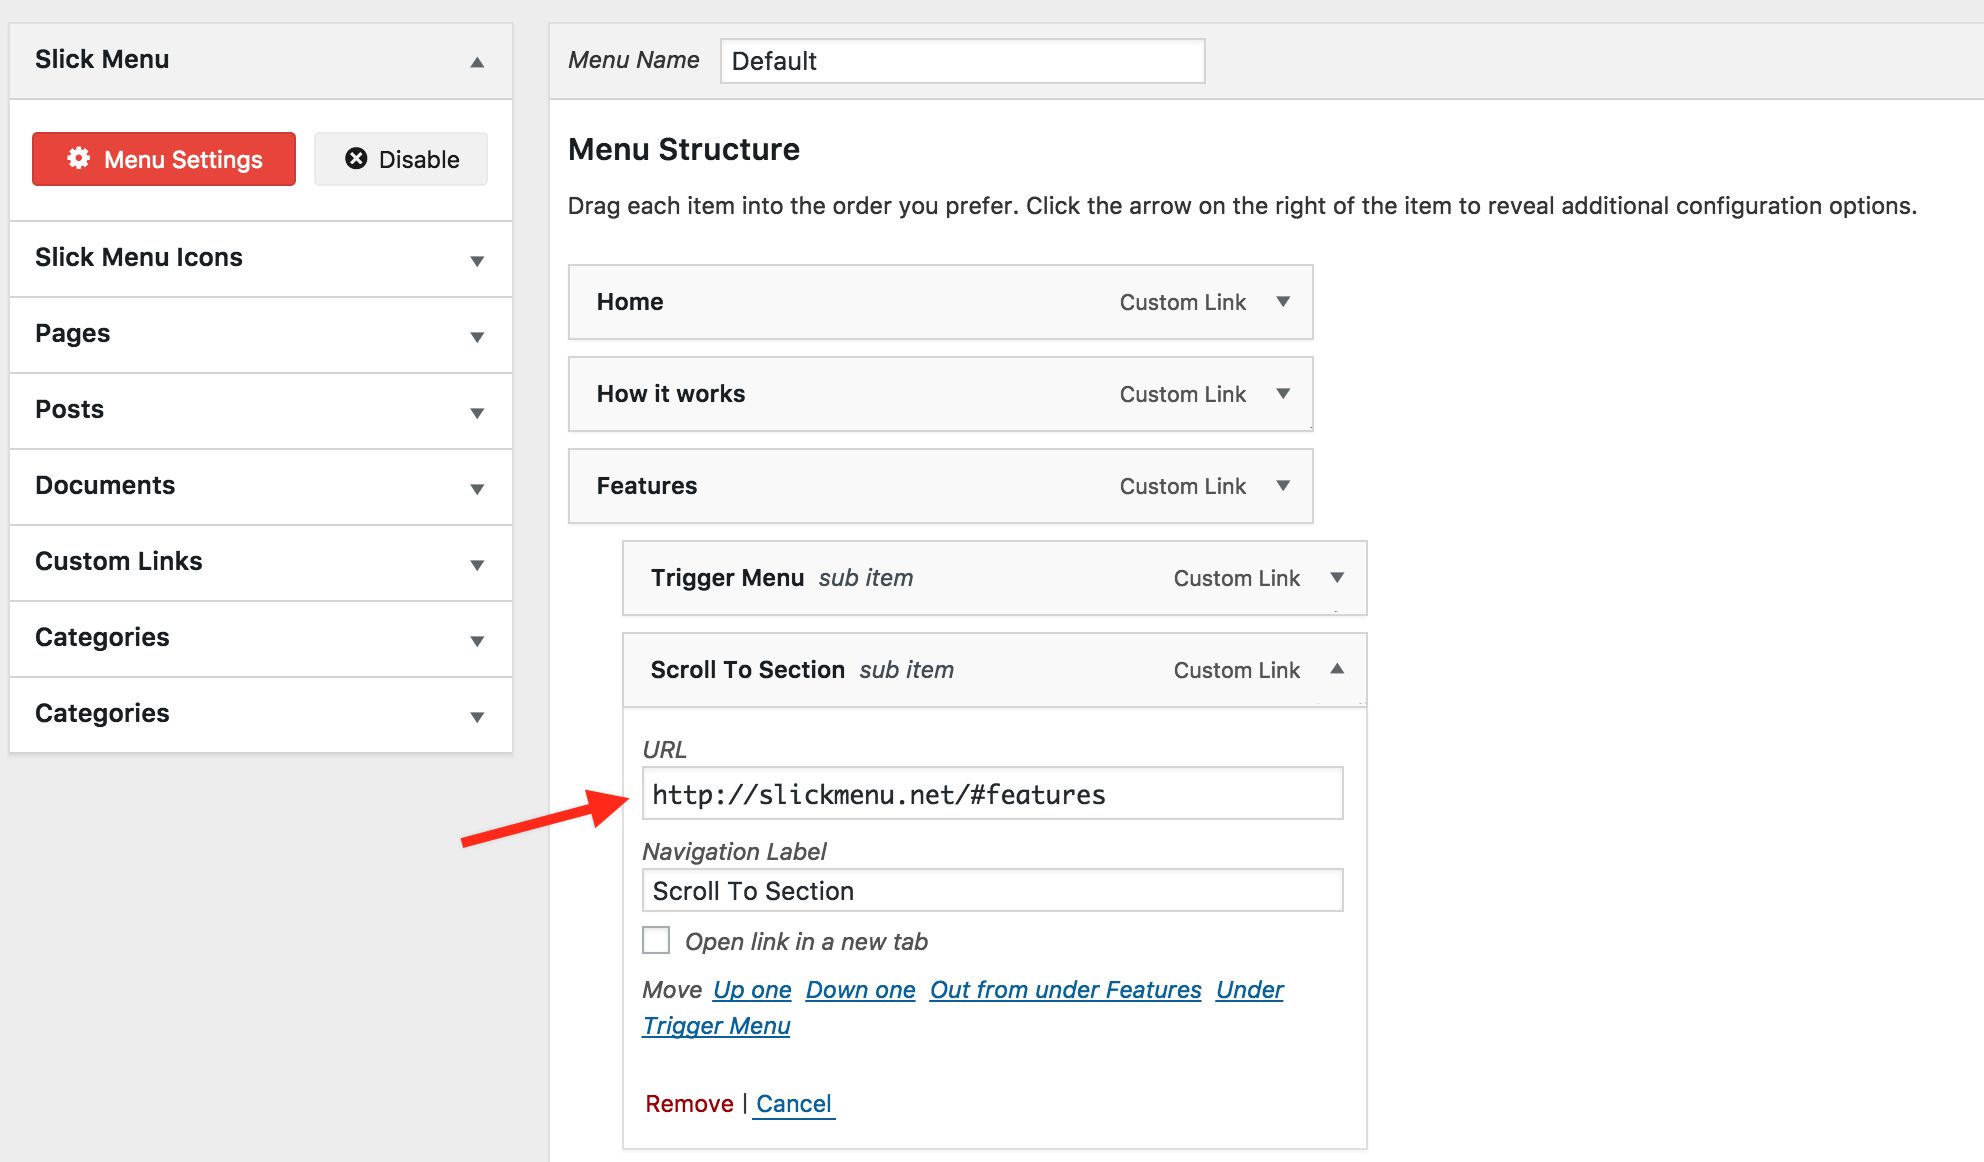Expand the Slick Menu Icons panel

tap(477, 260)
